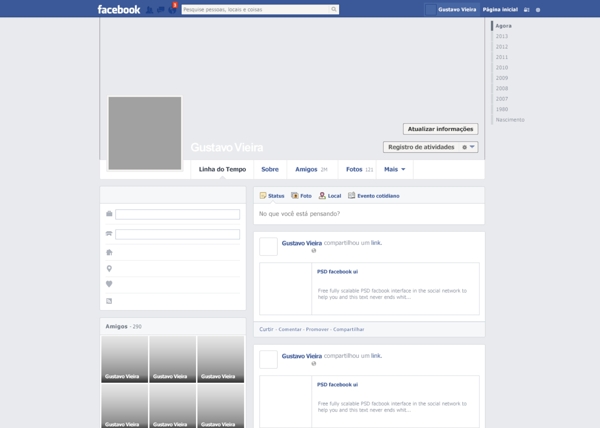Click the feed icon below the heart
This screenshot has height=428, width=600.
(109, 301)
